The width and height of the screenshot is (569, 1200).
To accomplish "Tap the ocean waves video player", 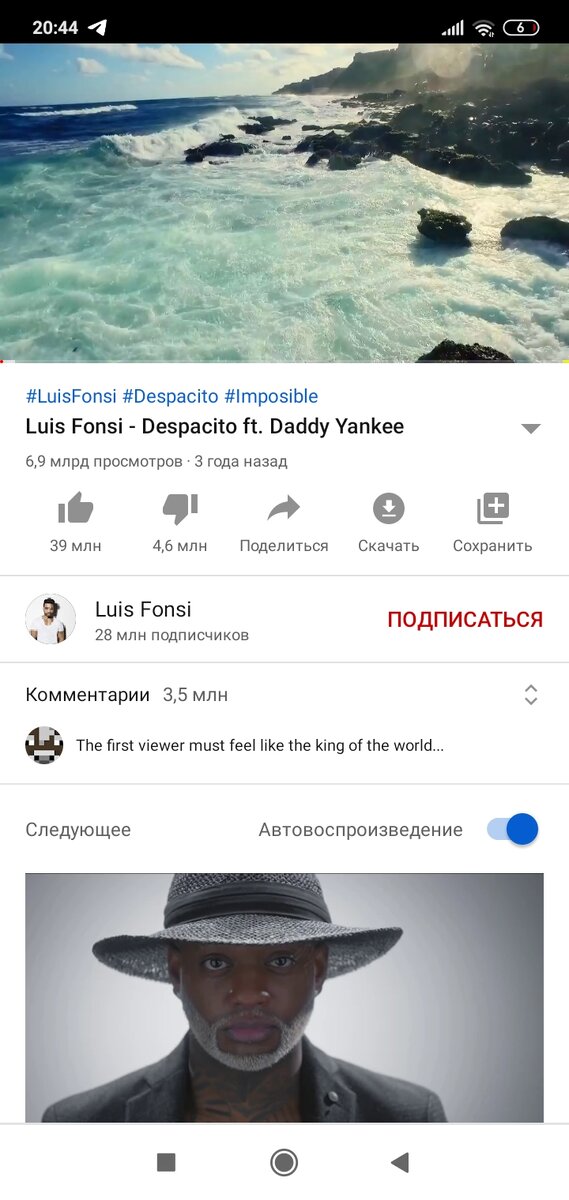I will [x=284, y=202].
